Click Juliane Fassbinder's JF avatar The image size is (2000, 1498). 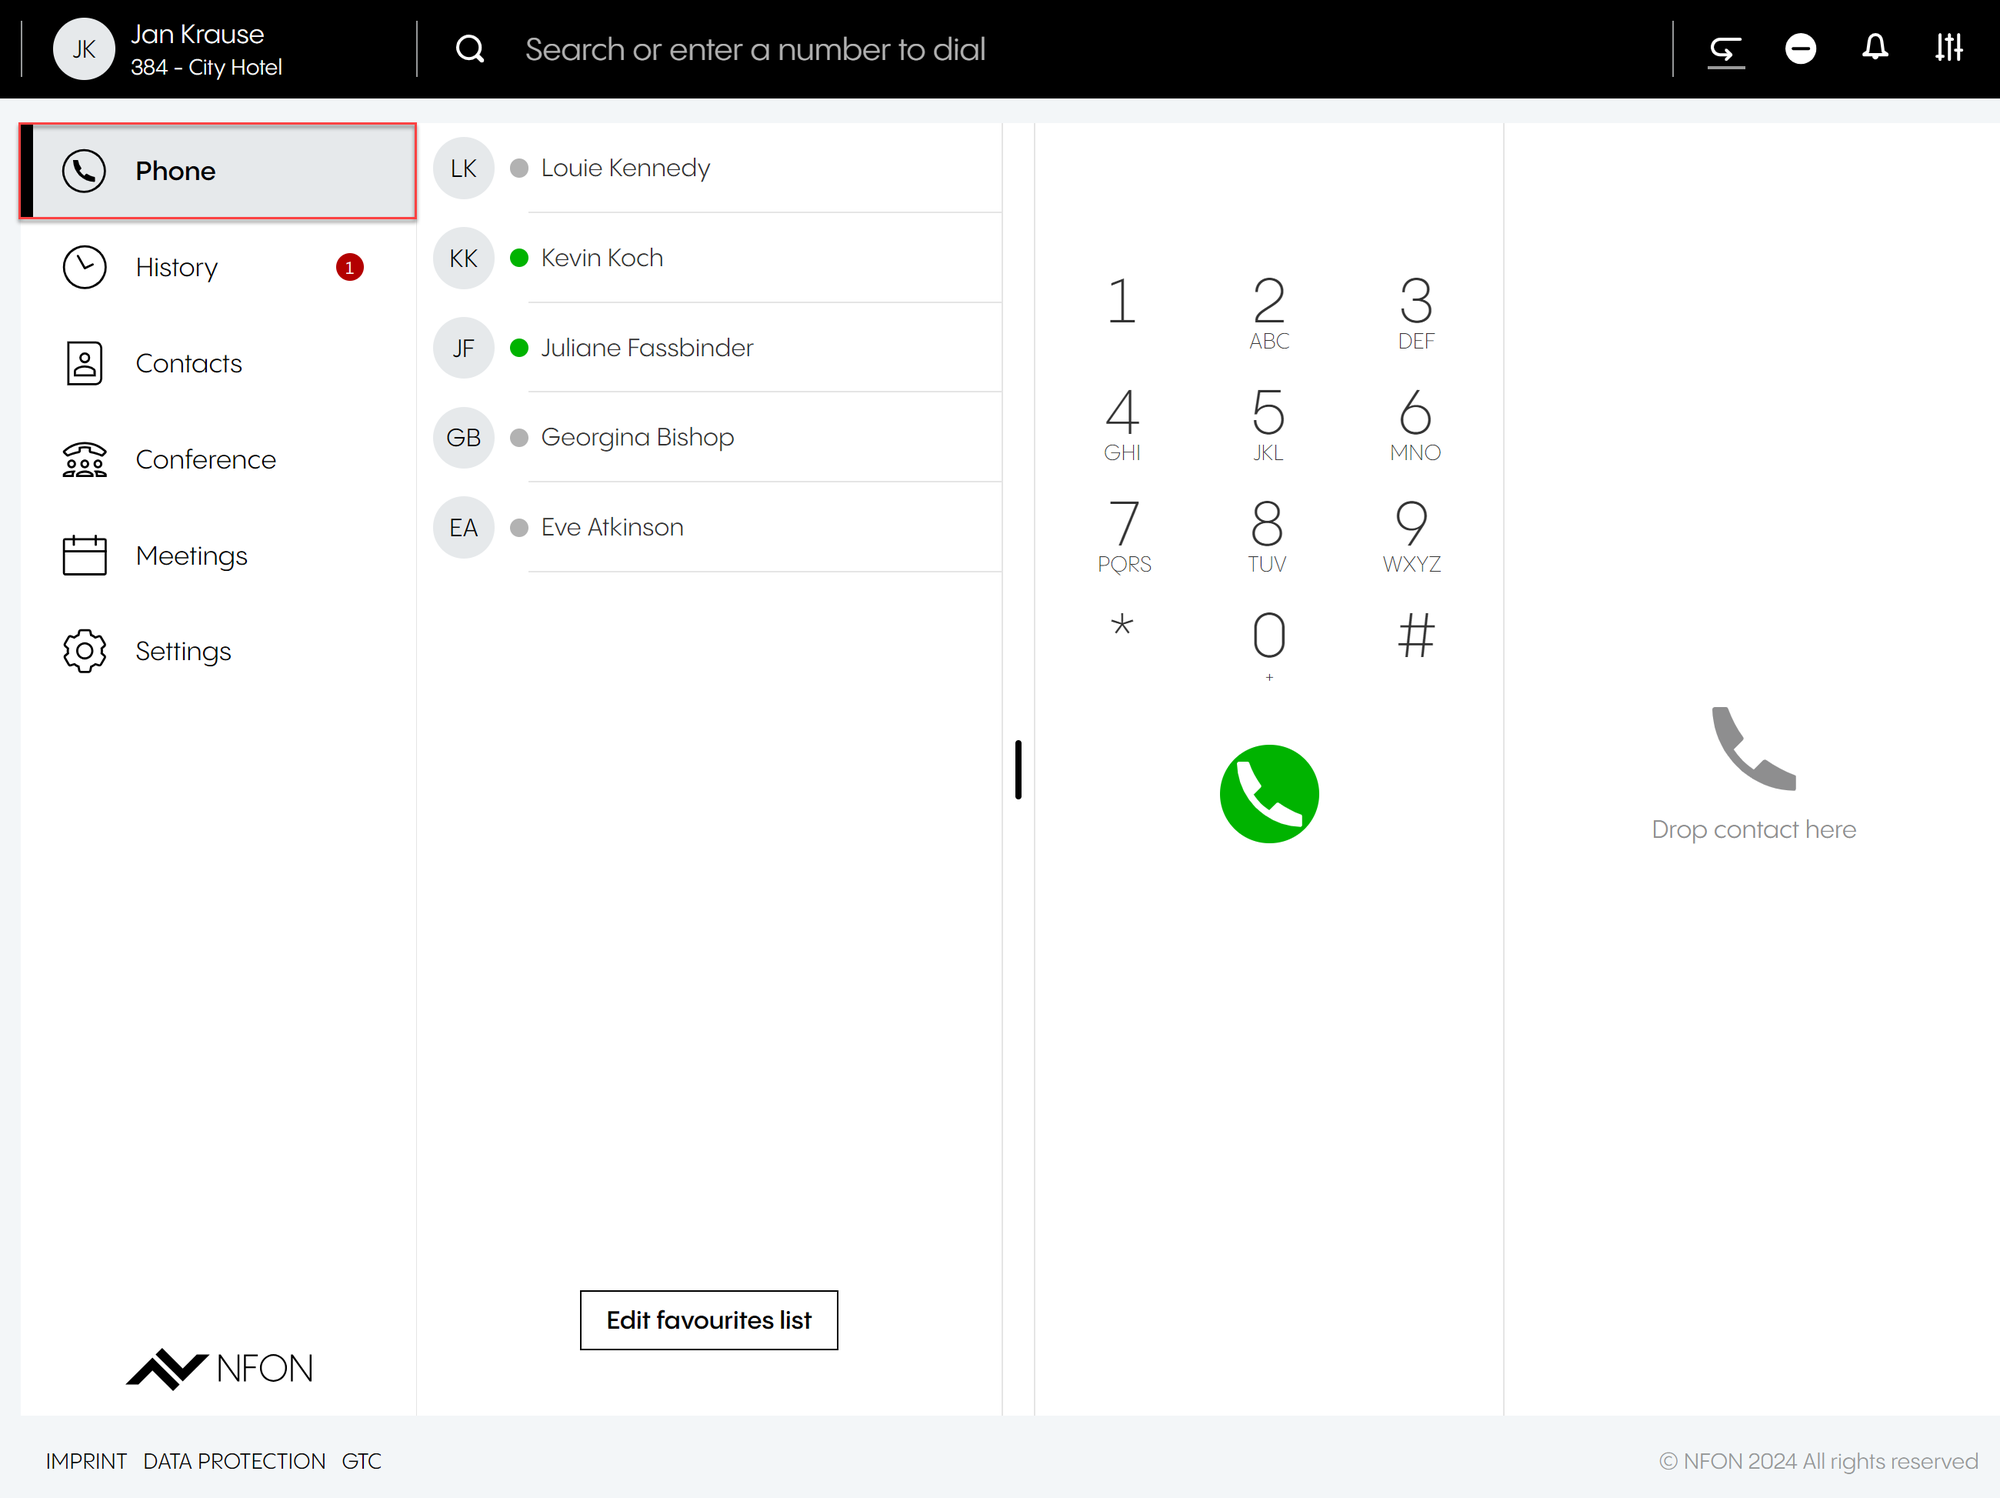tap(463, 348)
